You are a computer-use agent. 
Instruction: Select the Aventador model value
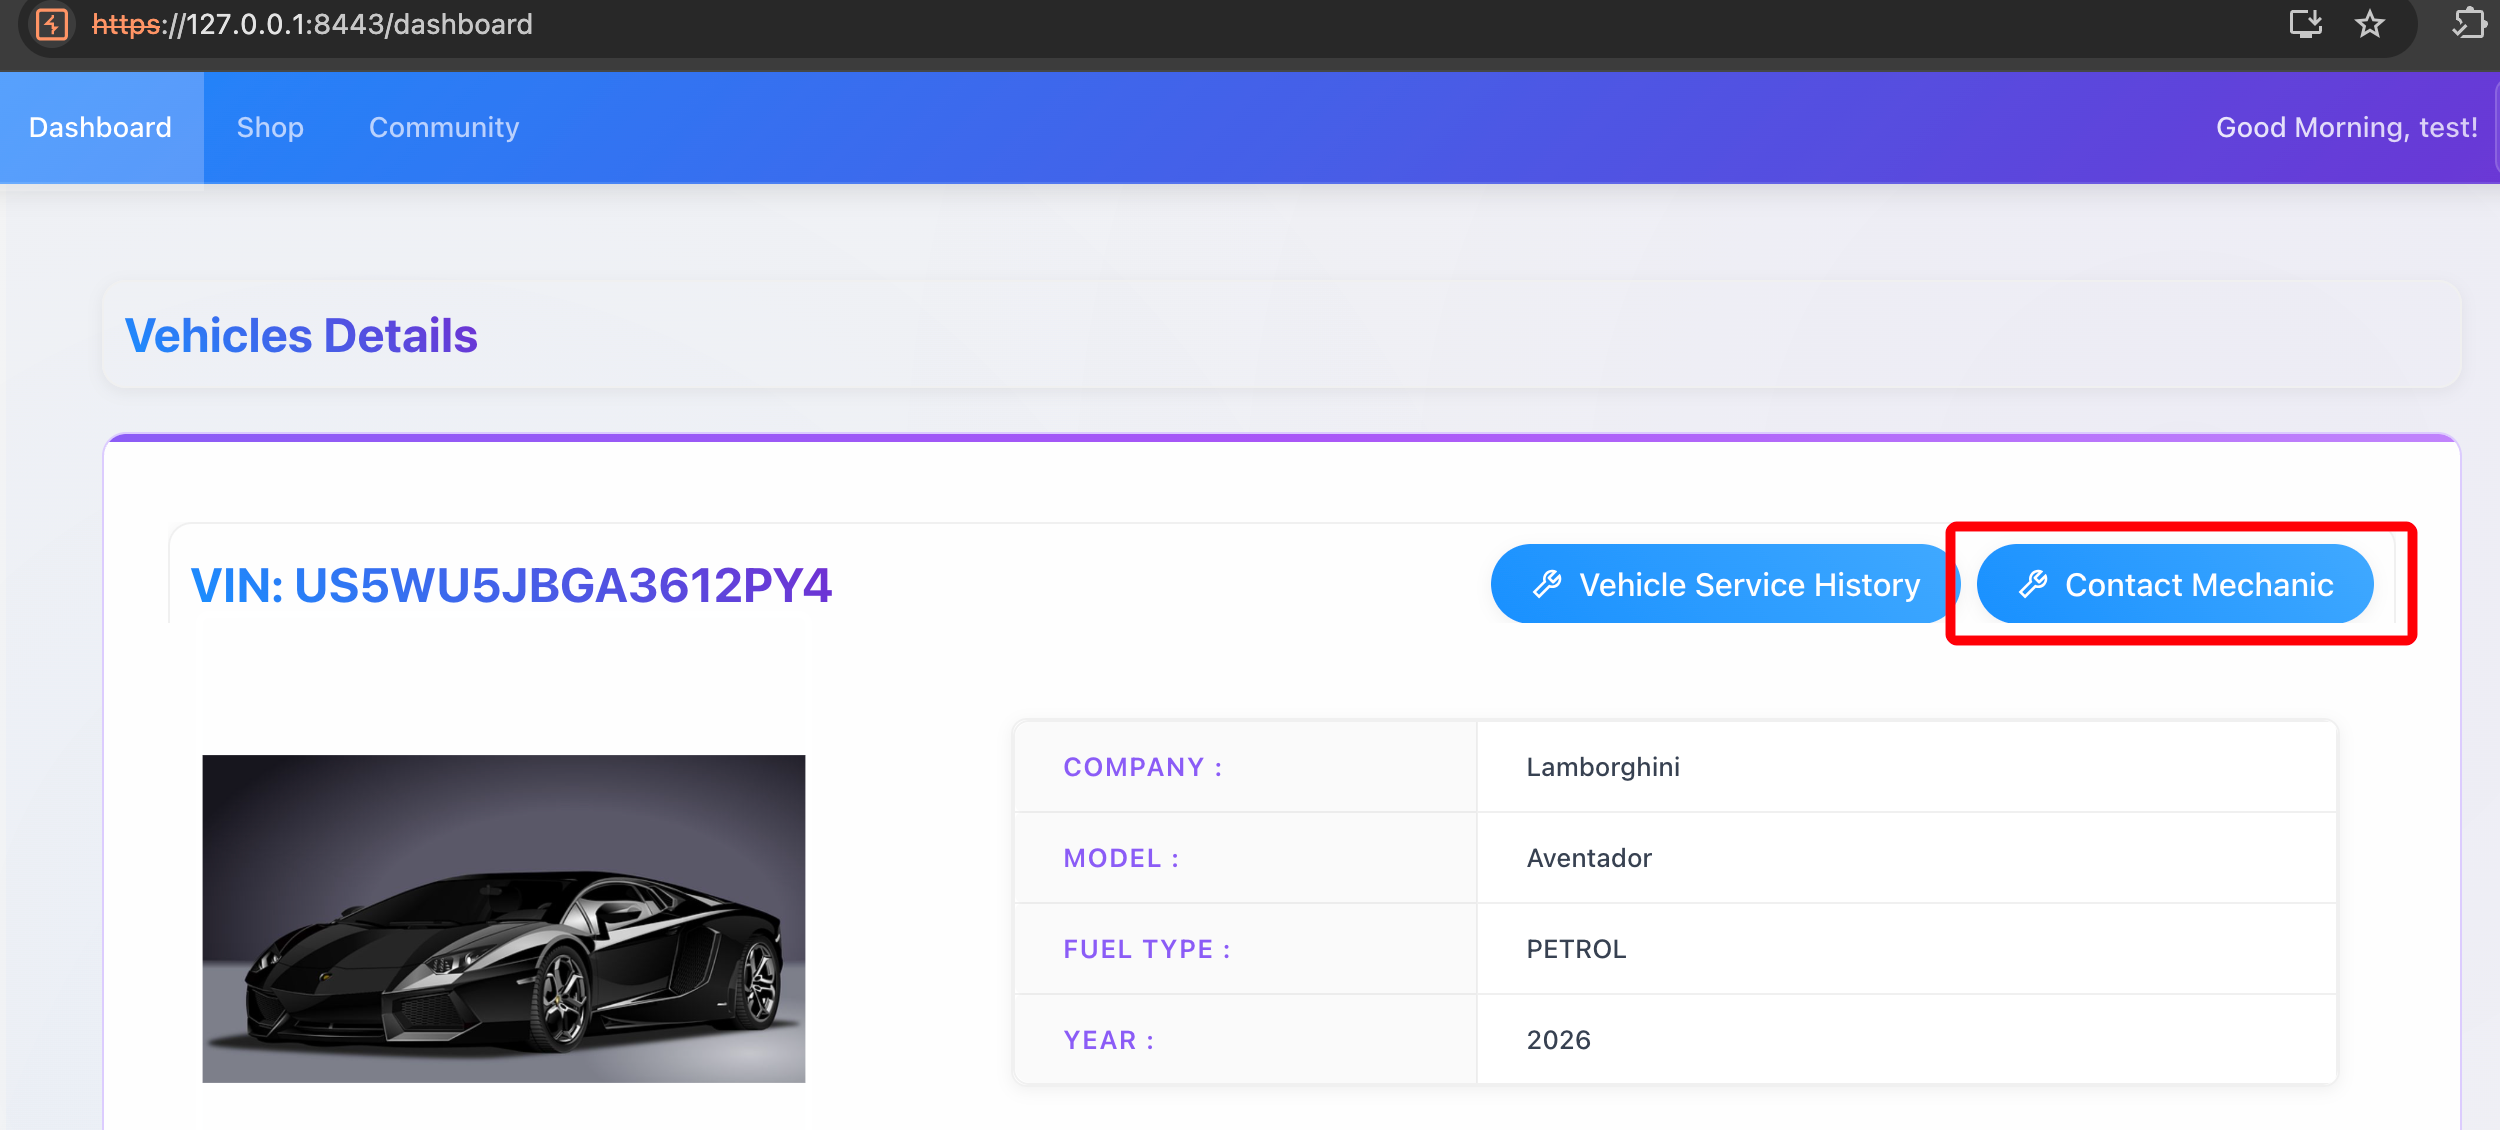coord(1588,858)
